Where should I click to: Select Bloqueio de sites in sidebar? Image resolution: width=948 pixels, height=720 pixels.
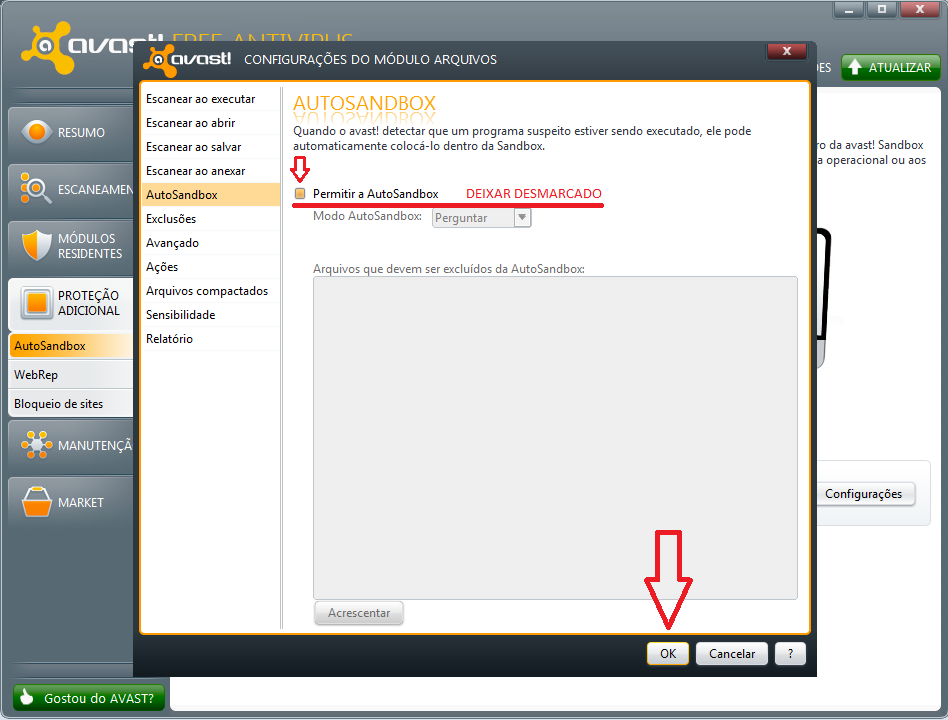click(71, 404)
